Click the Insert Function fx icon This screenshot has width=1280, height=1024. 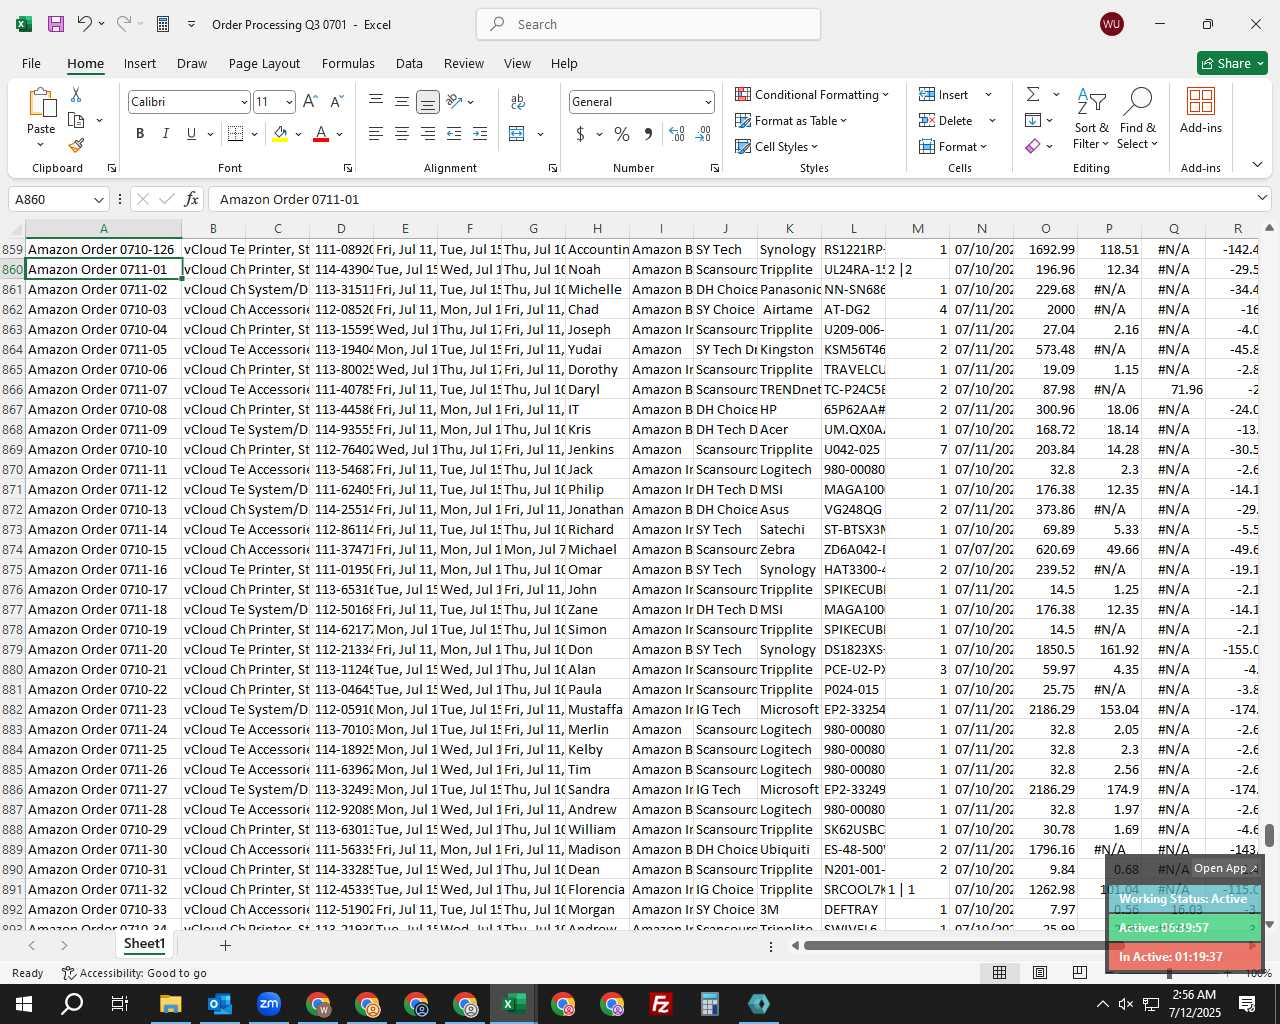click(192, 199)
